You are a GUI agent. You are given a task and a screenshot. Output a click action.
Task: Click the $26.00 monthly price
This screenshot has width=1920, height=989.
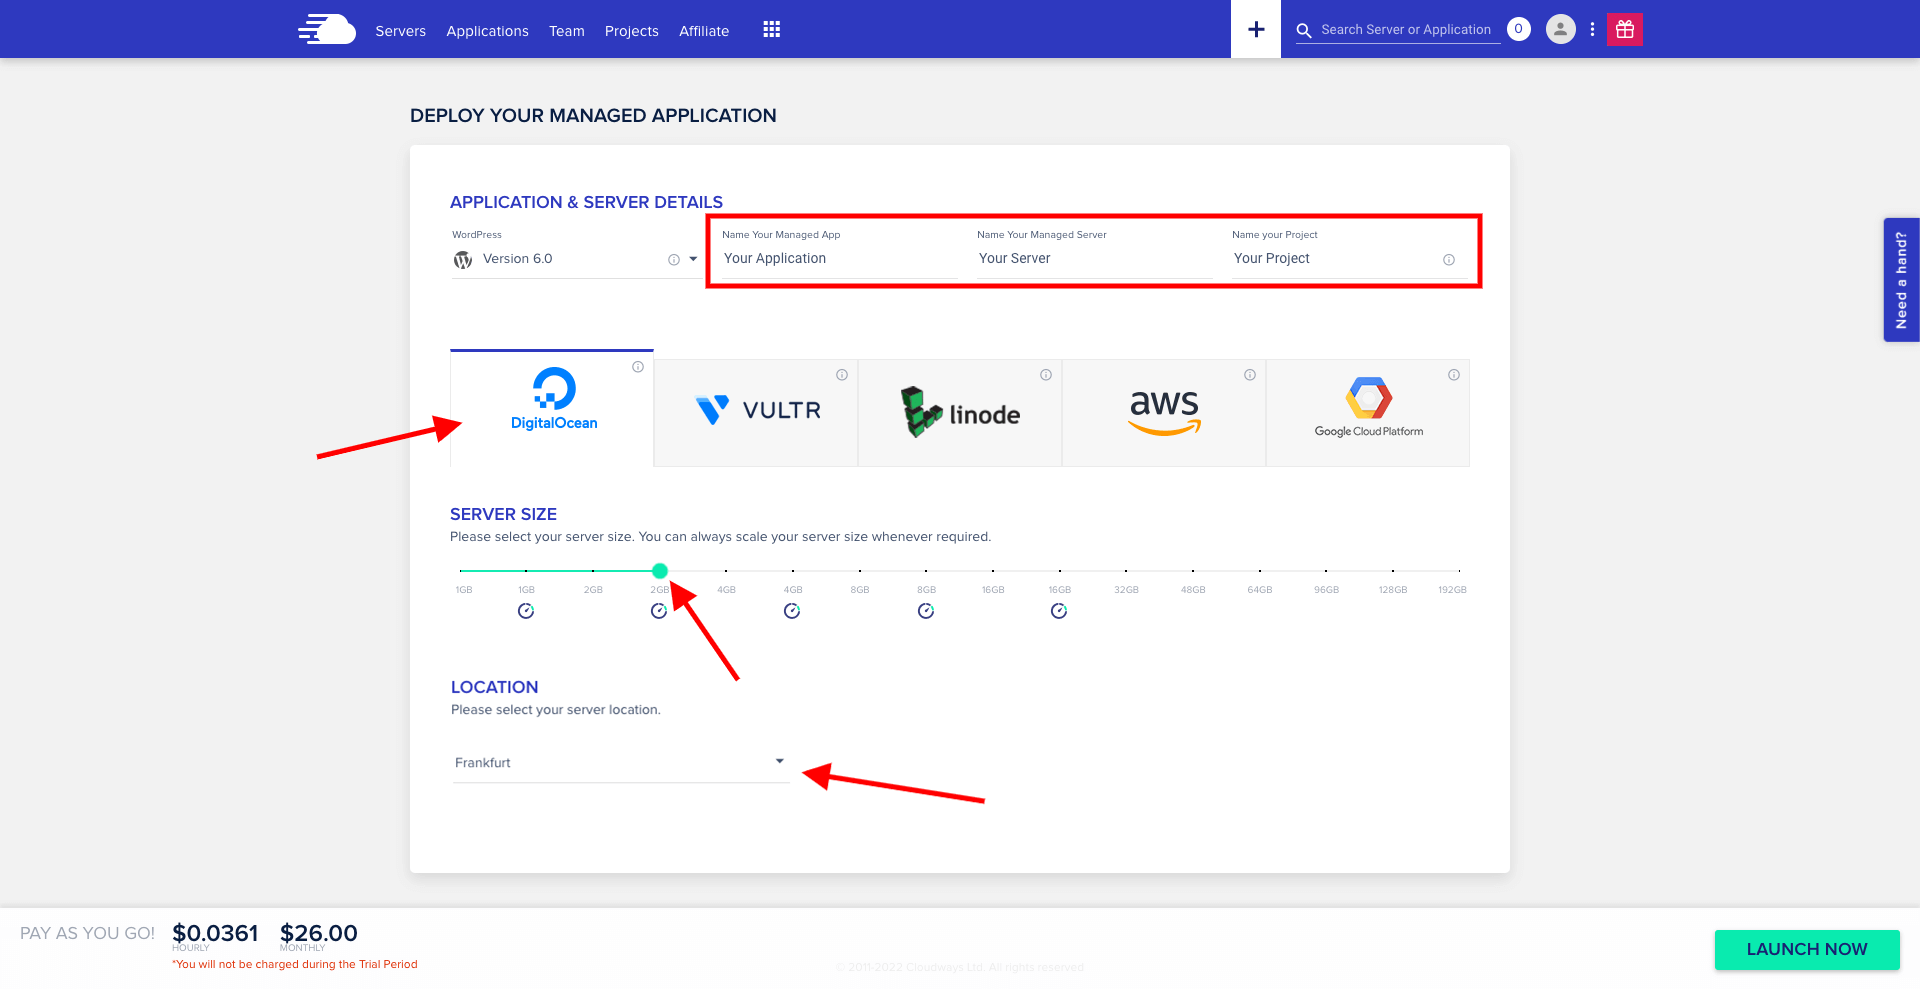[319, 933]
